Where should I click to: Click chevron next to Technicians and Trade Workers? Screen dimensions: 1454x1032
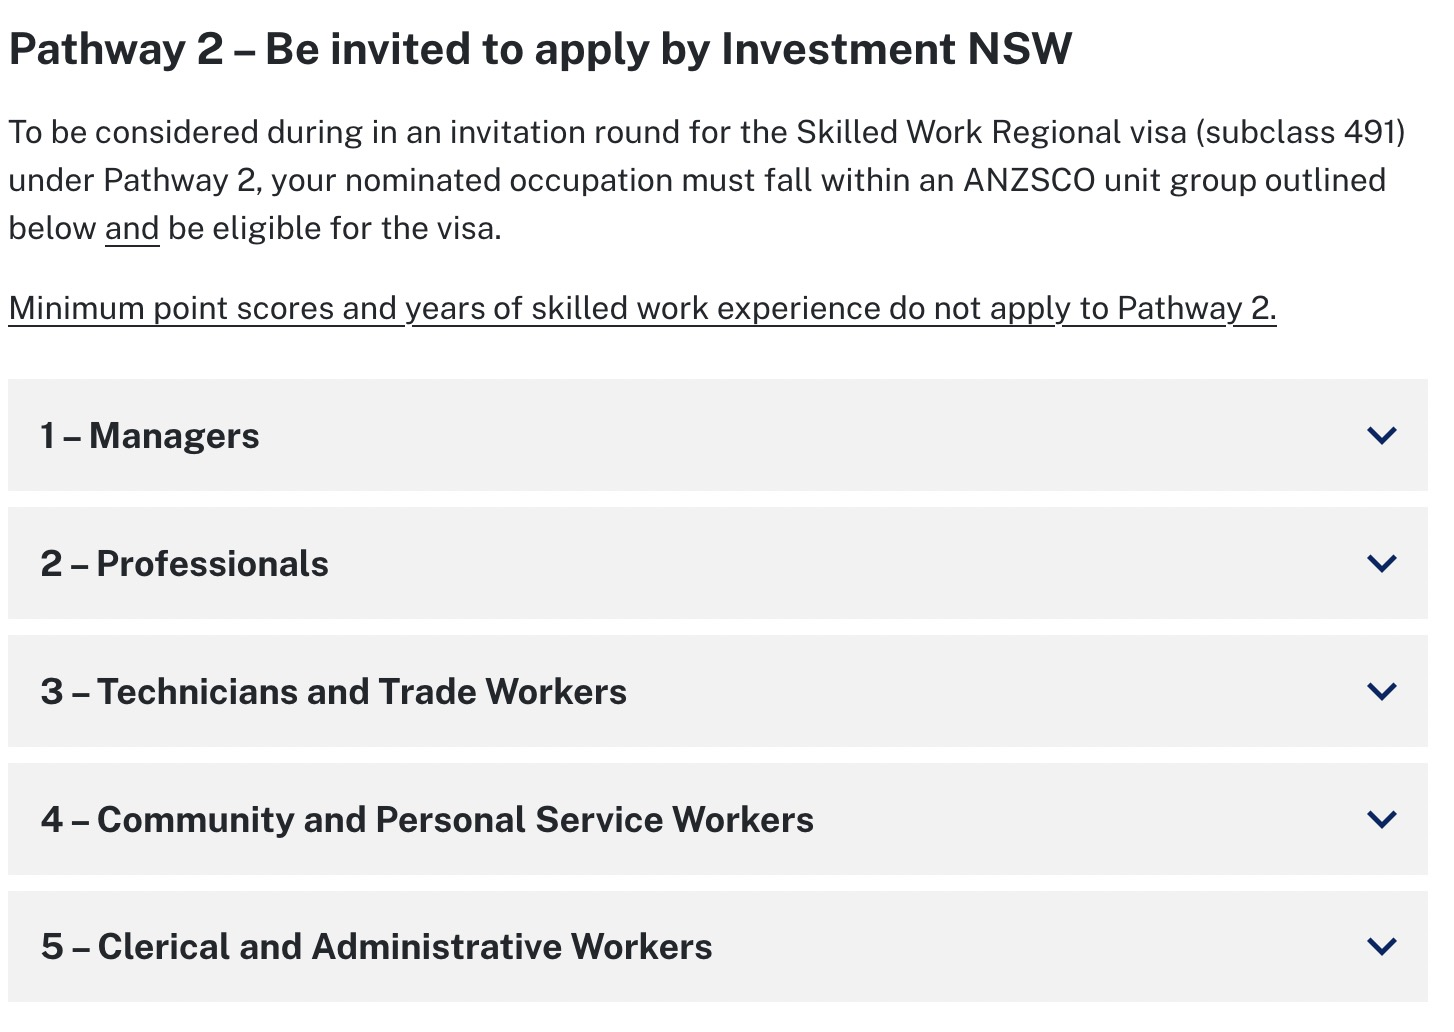click(x=1381, y=691)
